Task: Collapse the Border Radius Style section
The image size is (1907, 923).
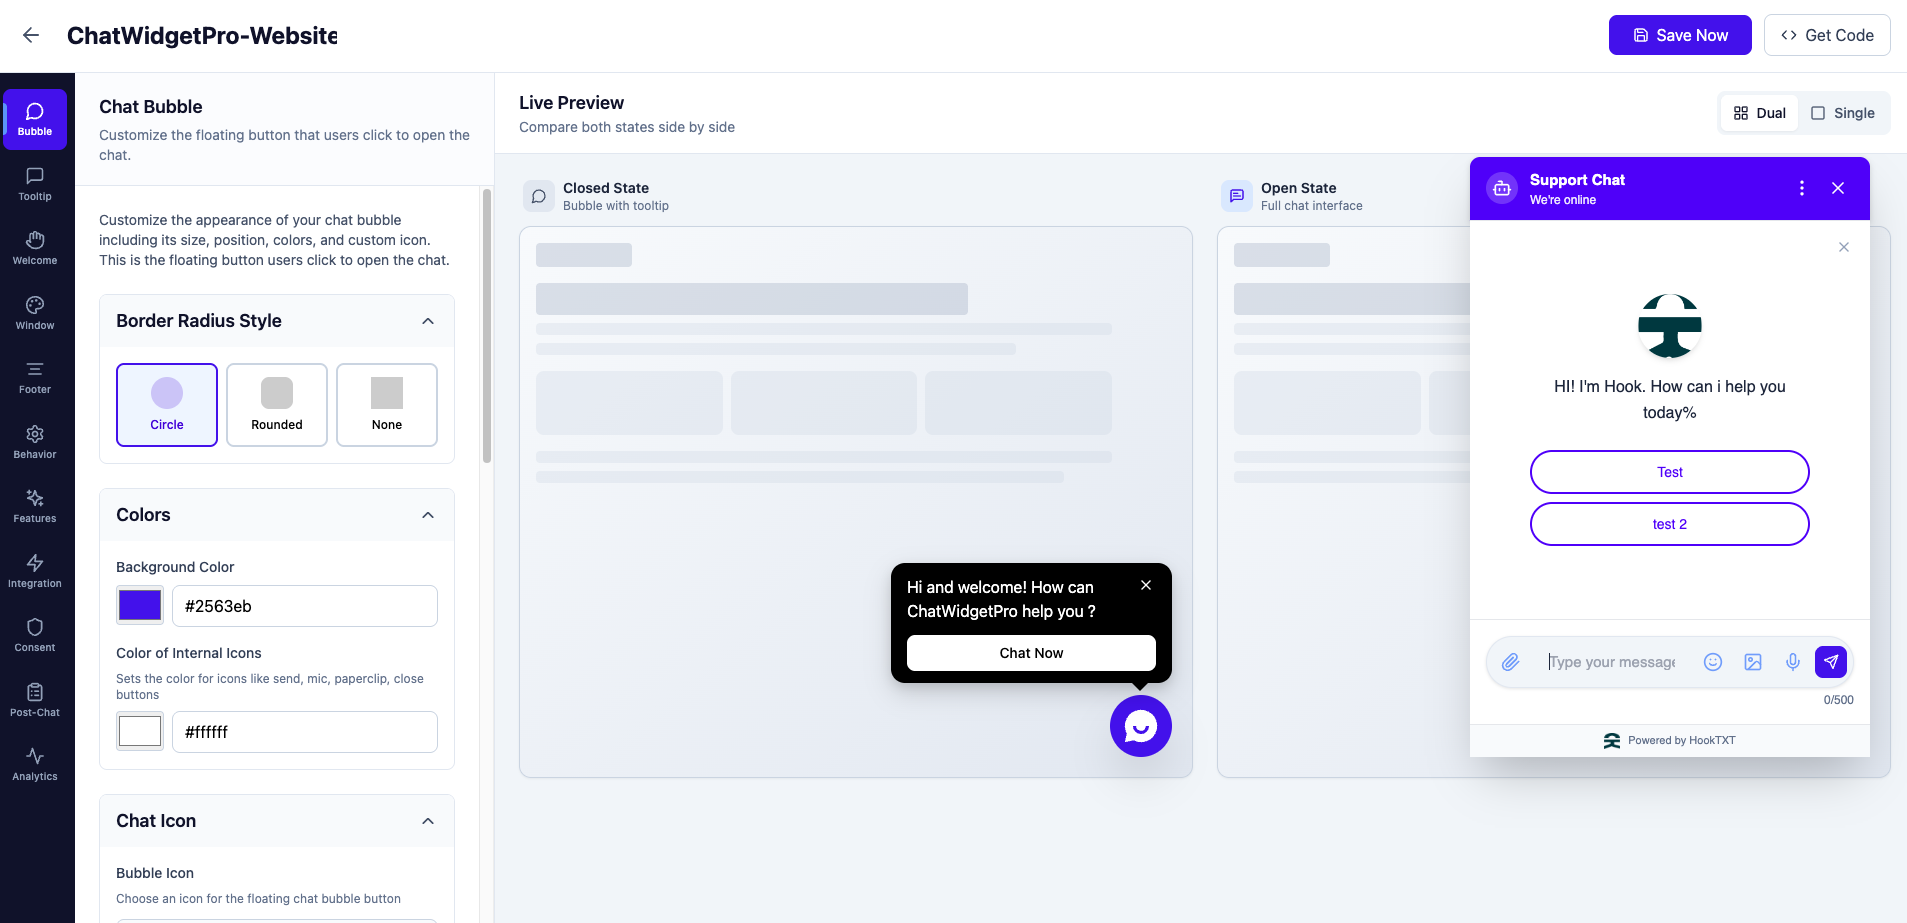Action: pyautogui.click(x=428, y=321)
